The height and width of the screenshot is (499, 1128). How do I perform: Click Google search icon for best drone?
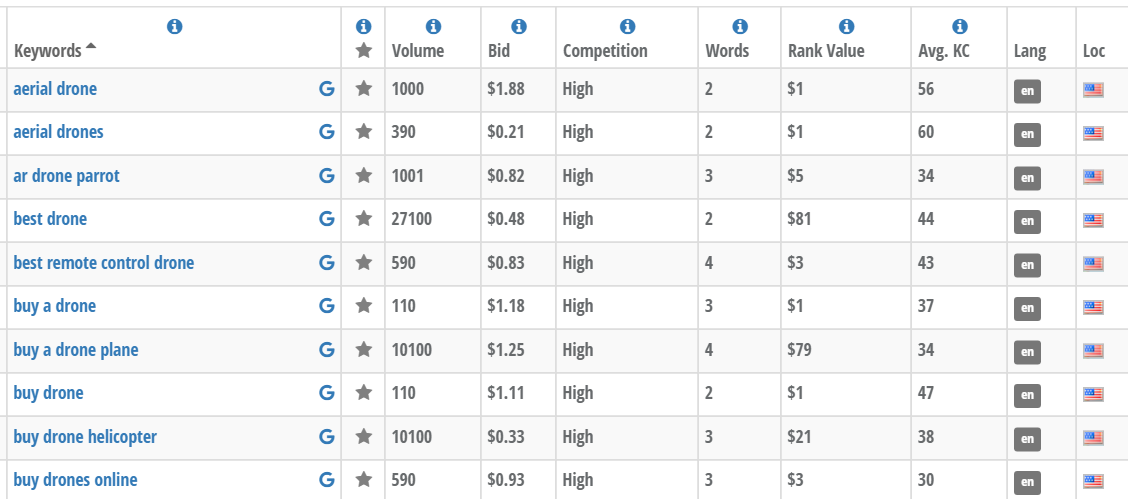coord(326,219)
